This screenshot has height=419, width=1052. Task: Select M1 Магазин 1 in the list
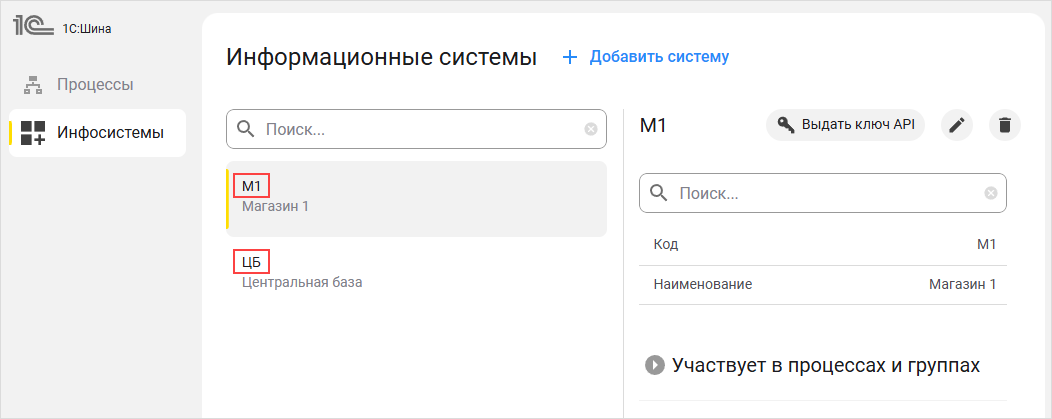[416, 198]
